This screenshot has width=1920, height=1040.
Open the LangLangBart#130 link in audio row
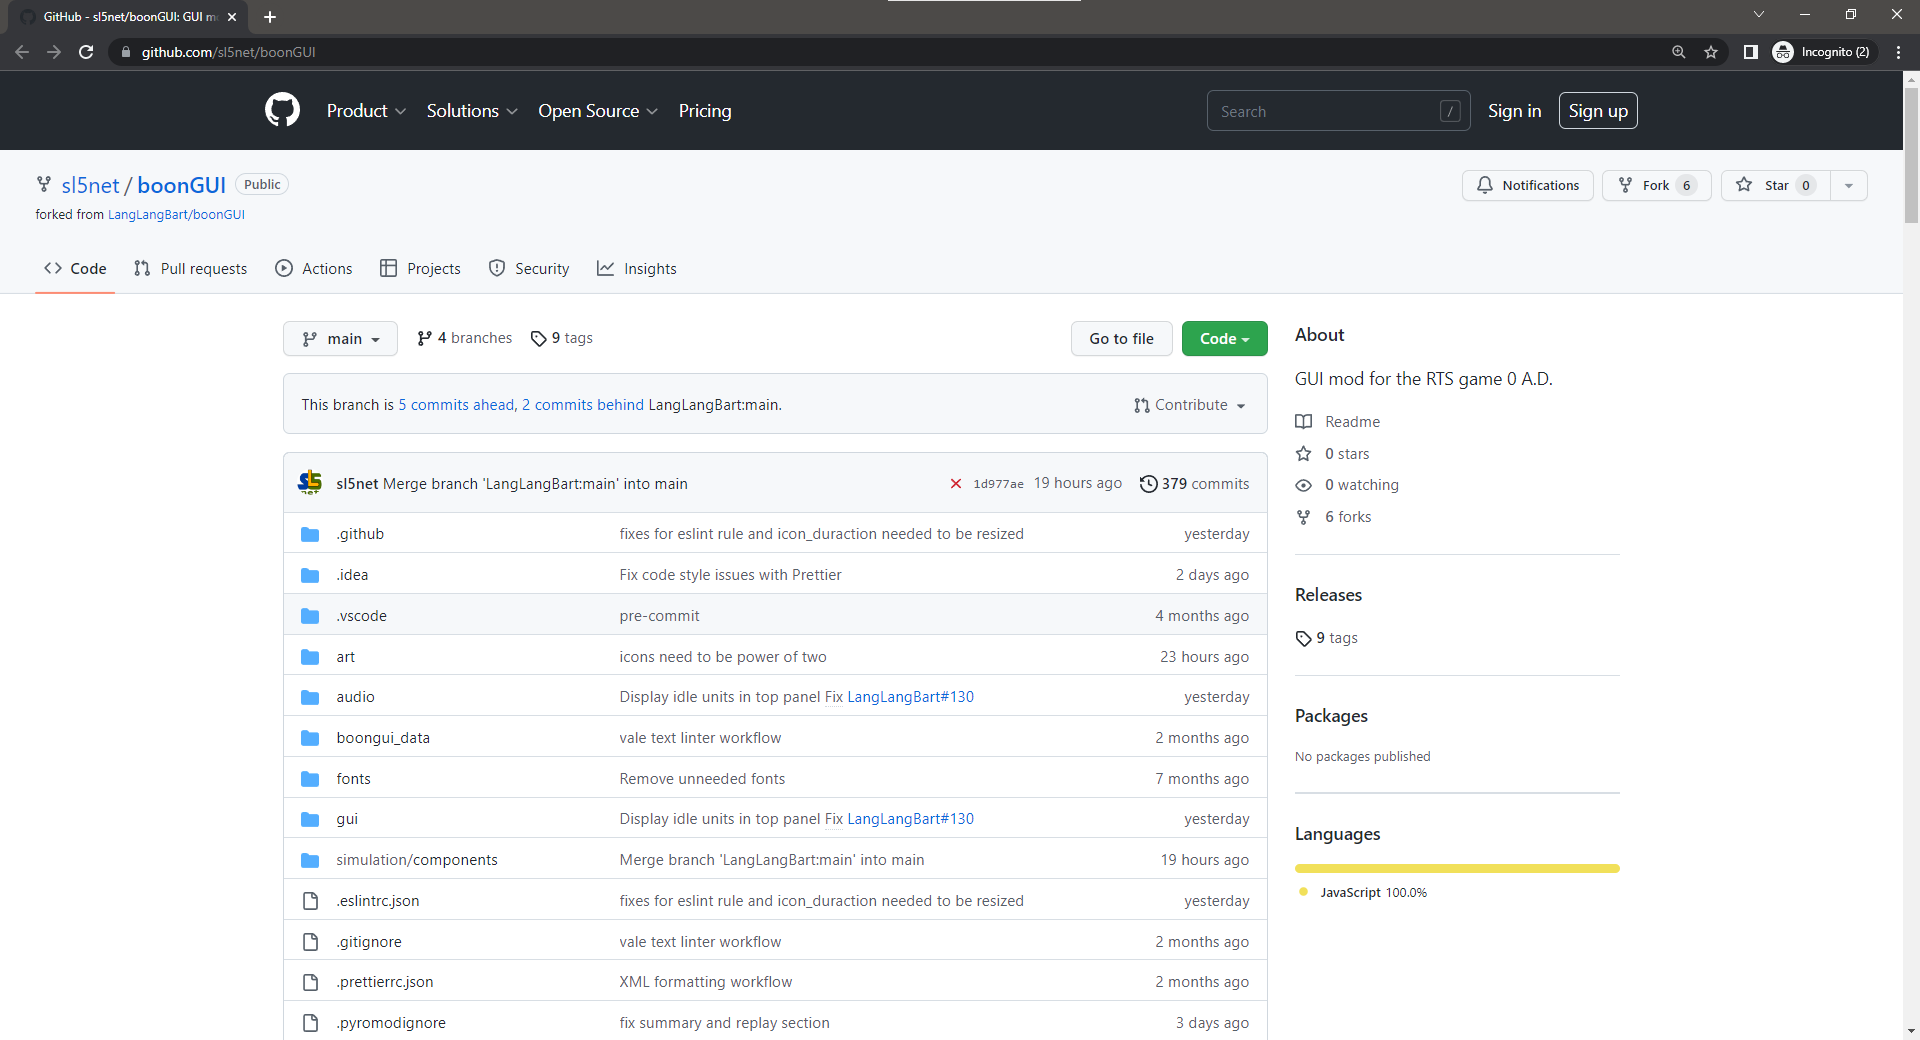click(910, 697)
